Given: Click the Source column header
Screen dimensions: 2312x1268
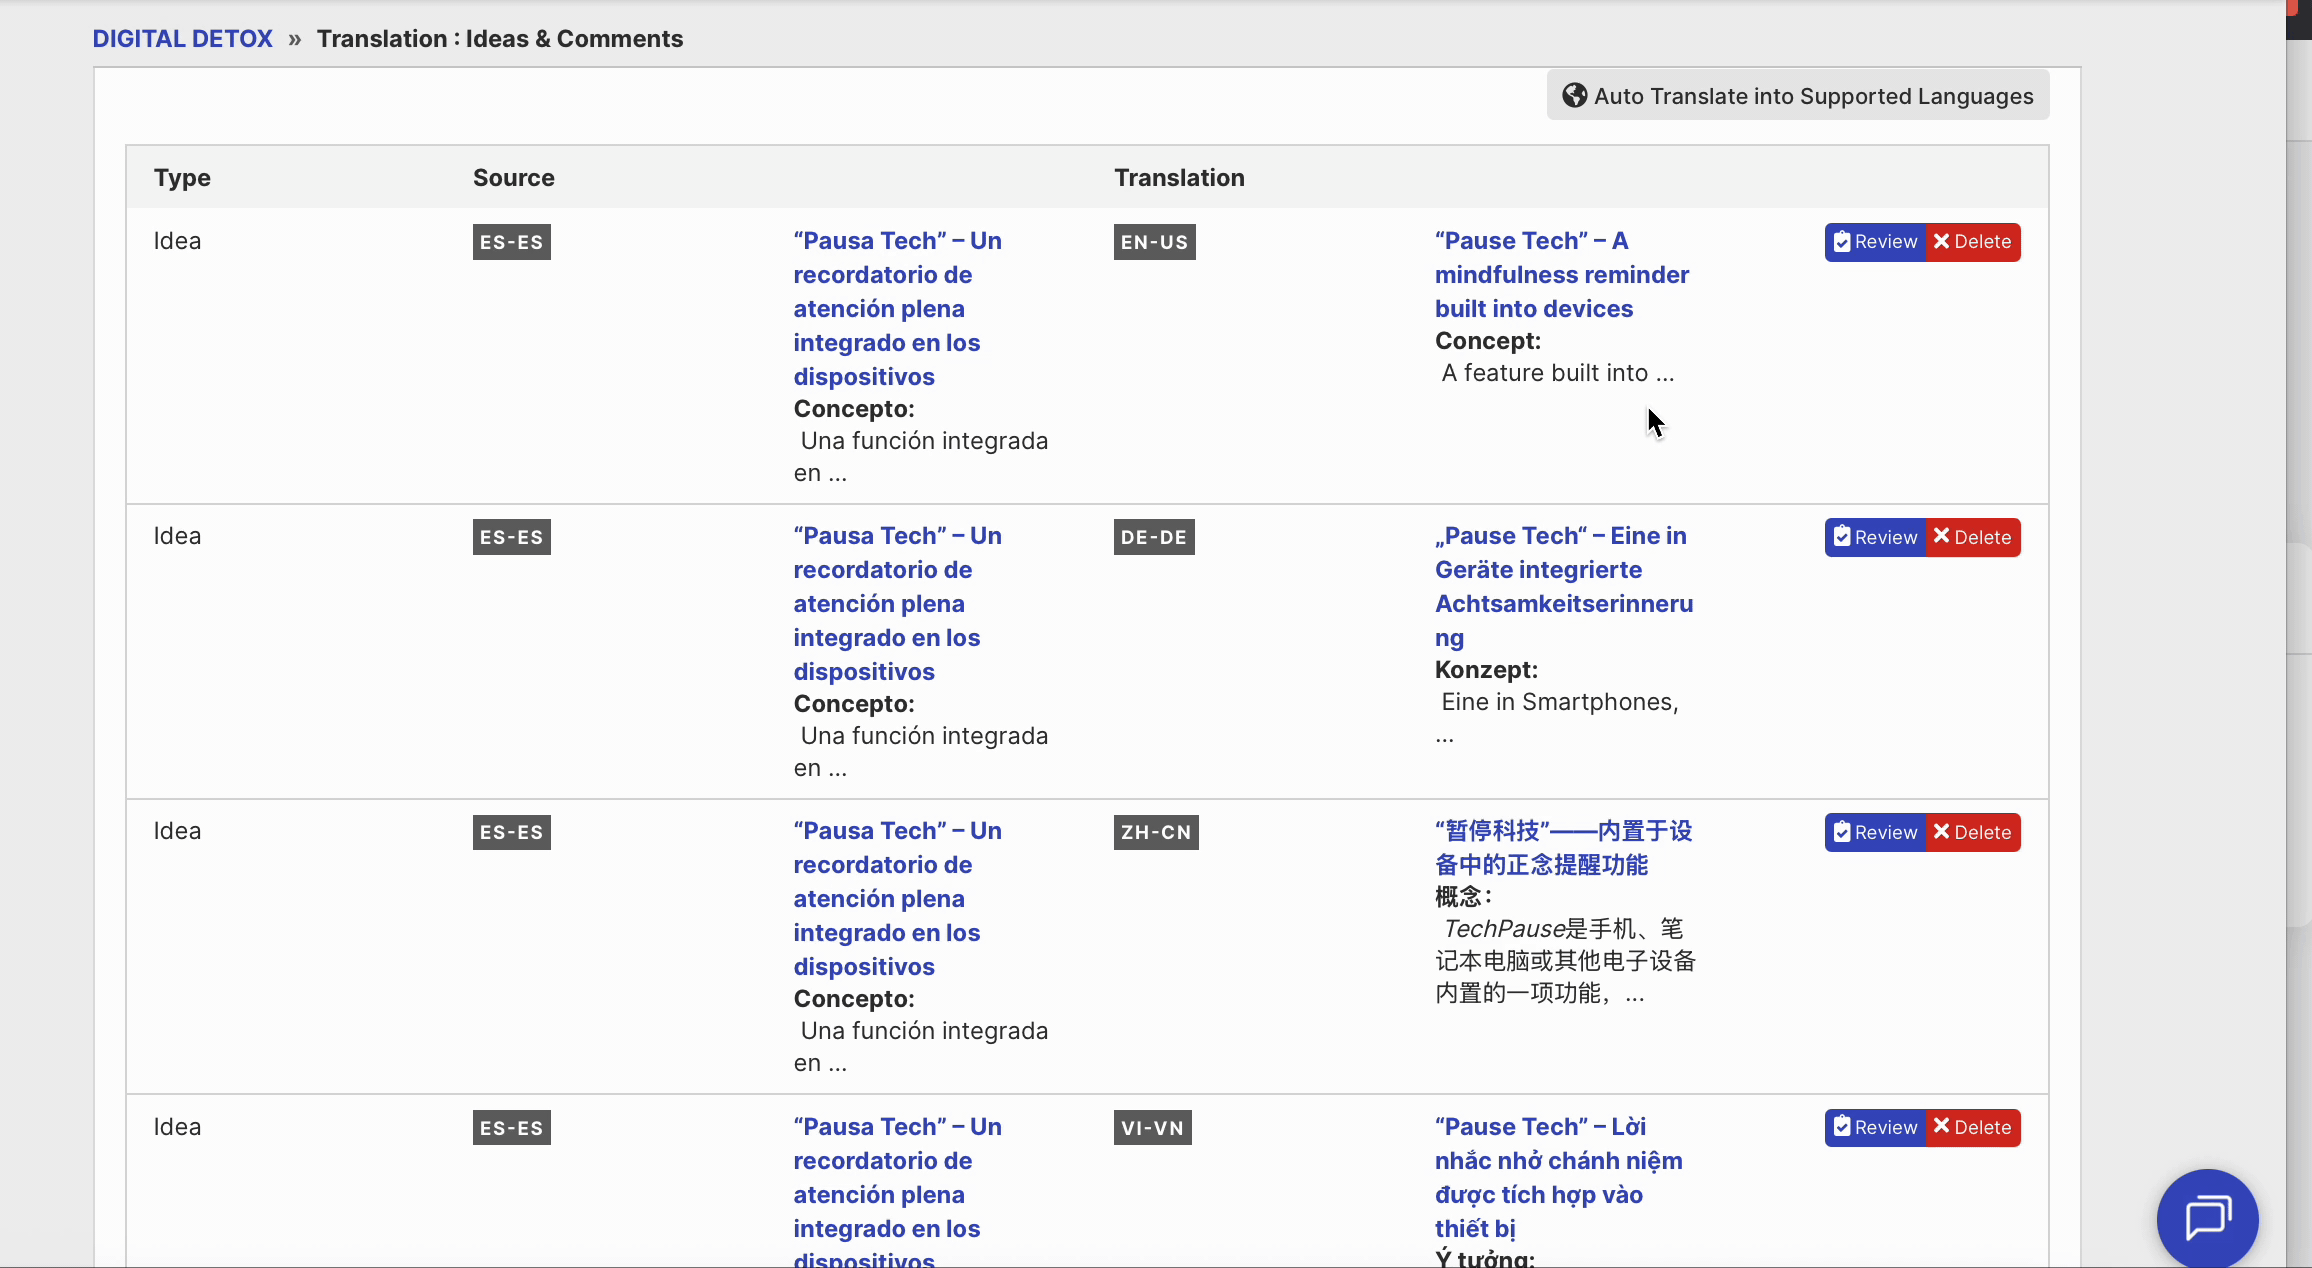Looking at the screenshot, I should (x=513, y=178).
